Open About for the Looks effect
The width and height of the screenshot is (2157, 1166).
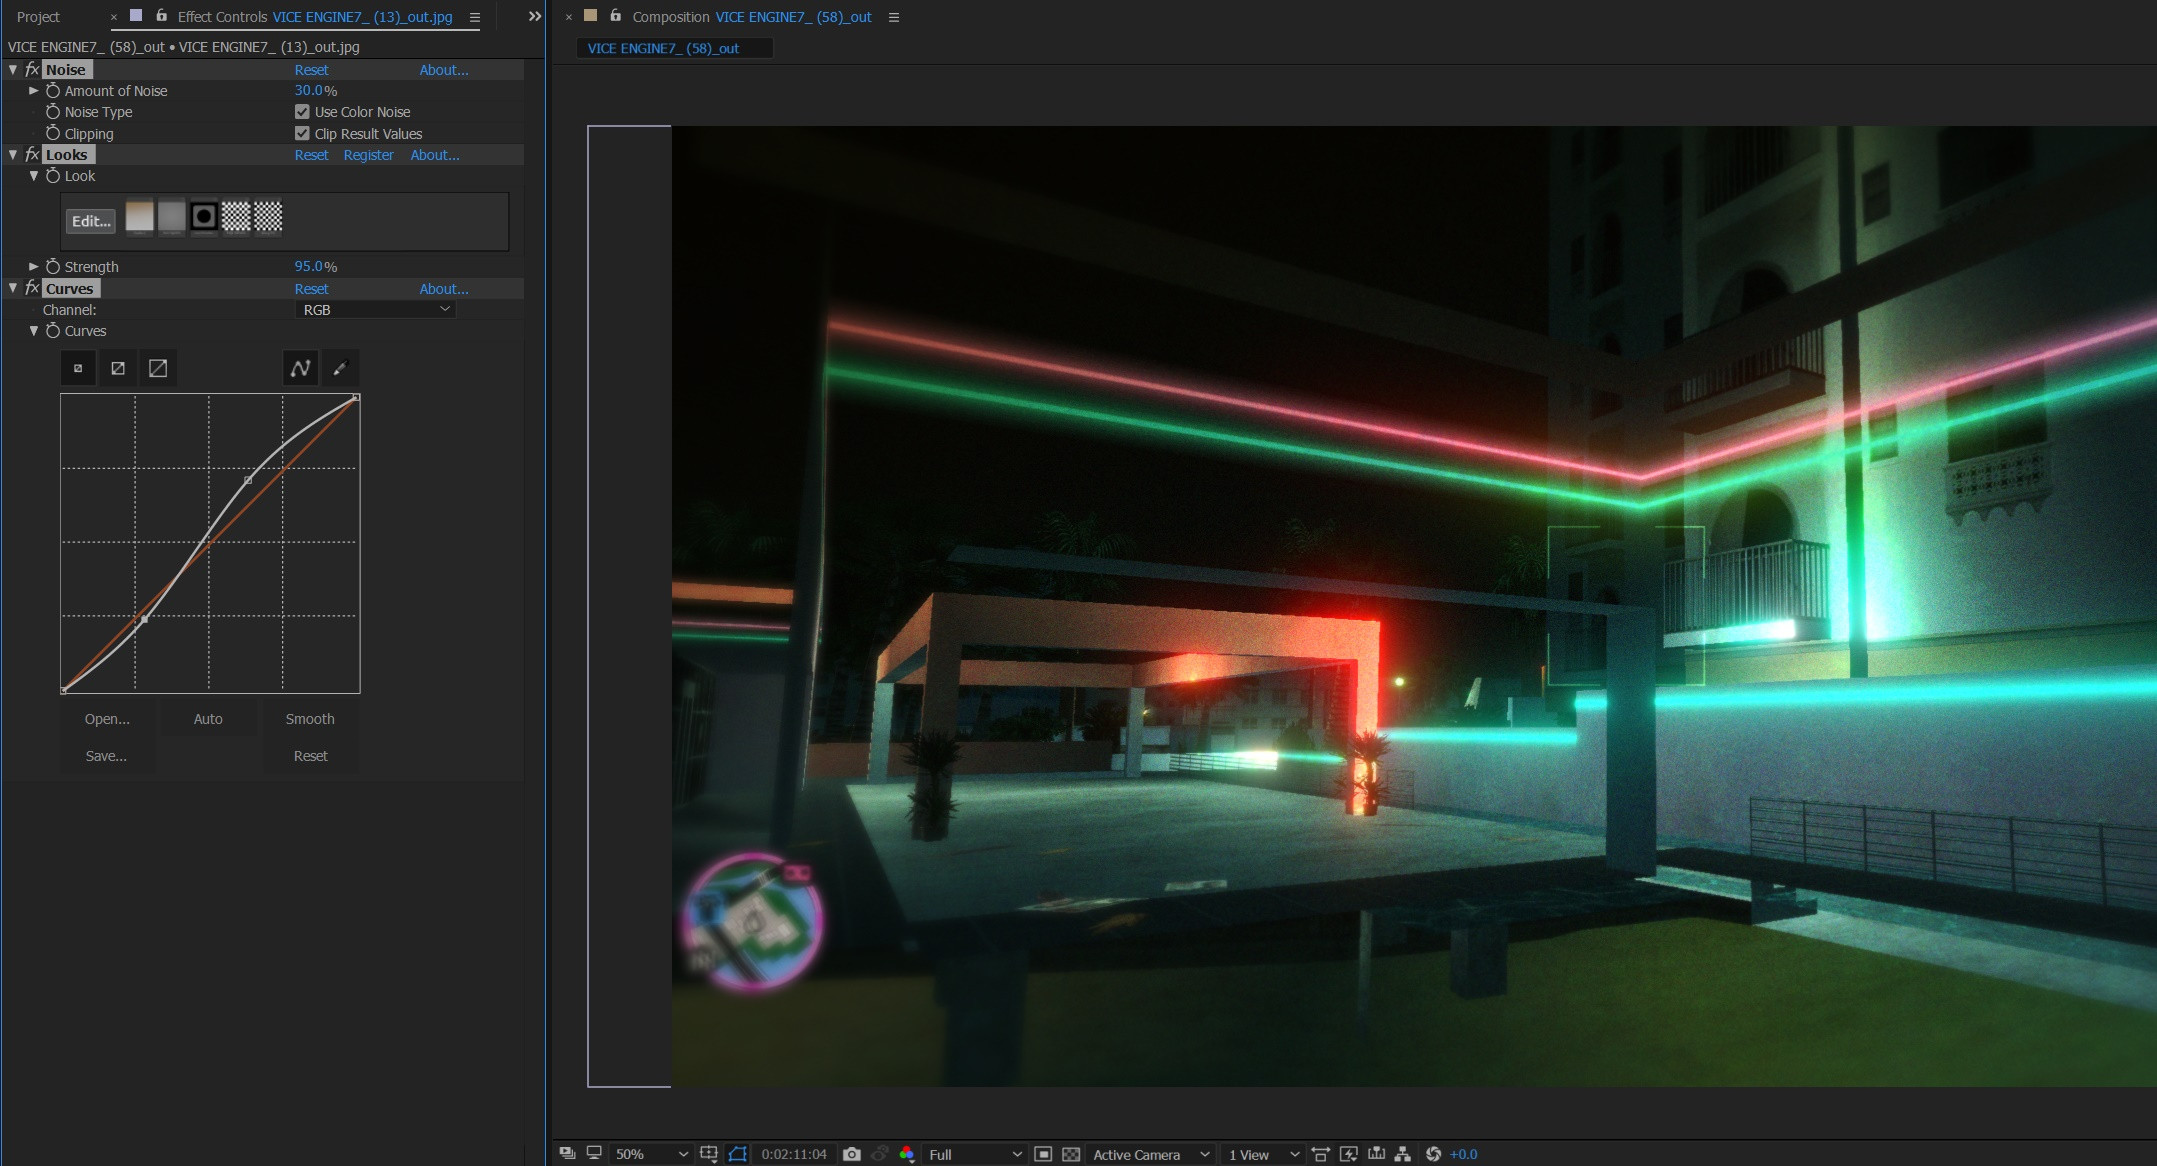[435, 155]
